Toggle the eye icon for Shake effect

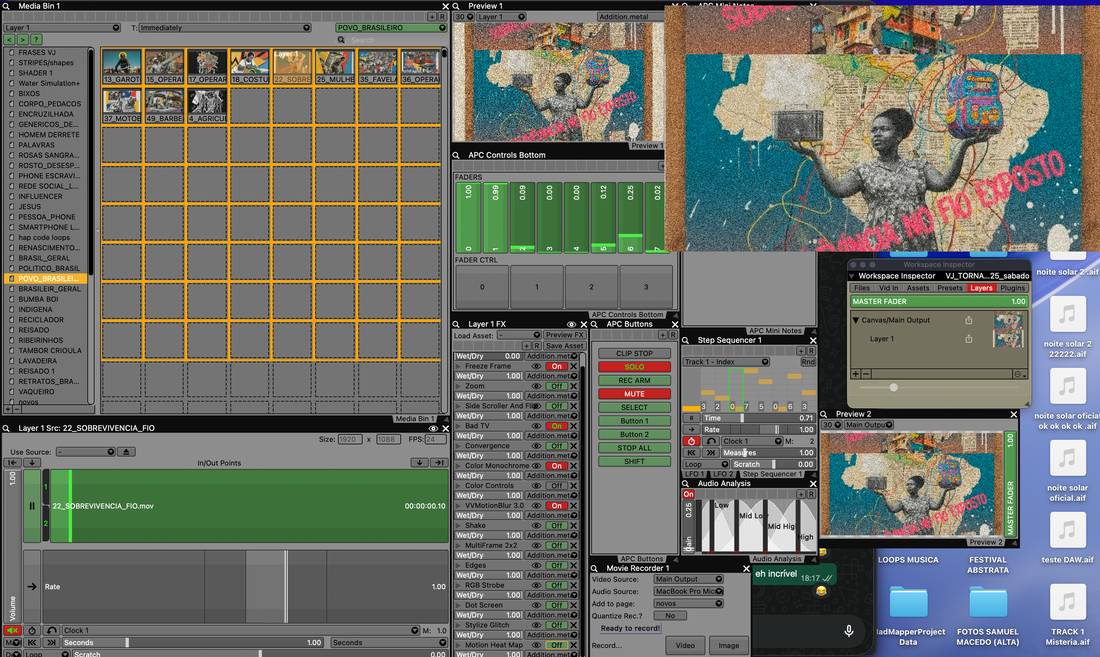[x=537, y=525]
